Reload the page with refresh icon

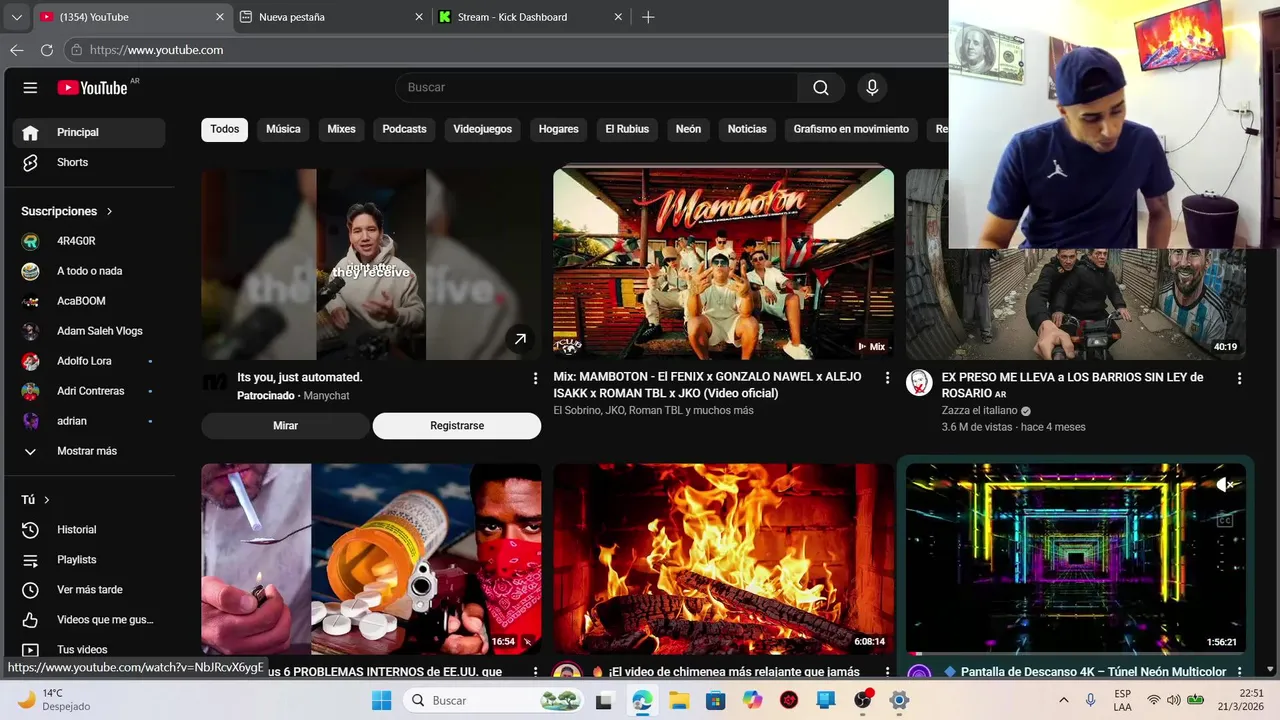point(47,50)
